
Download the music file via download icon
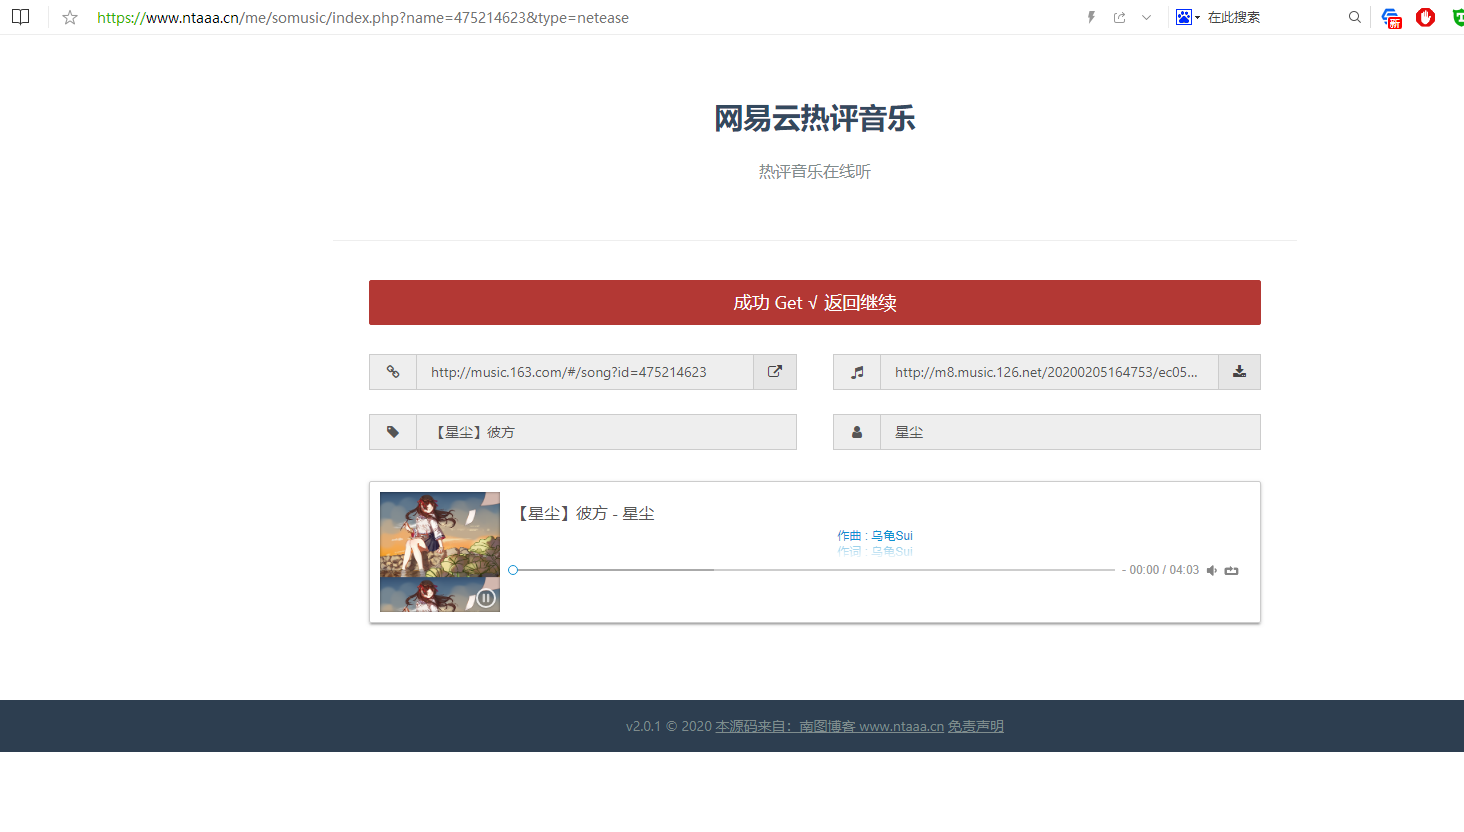(1239, 372)
